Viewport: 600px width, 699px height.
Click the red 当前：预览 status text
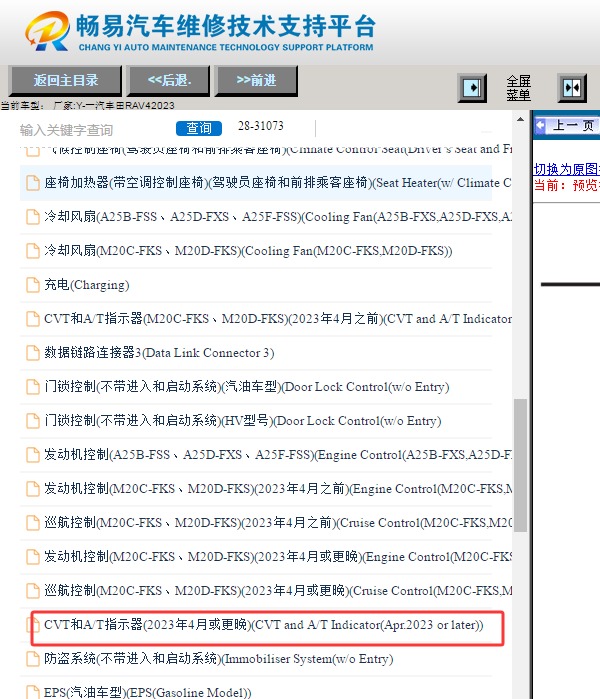567,185
